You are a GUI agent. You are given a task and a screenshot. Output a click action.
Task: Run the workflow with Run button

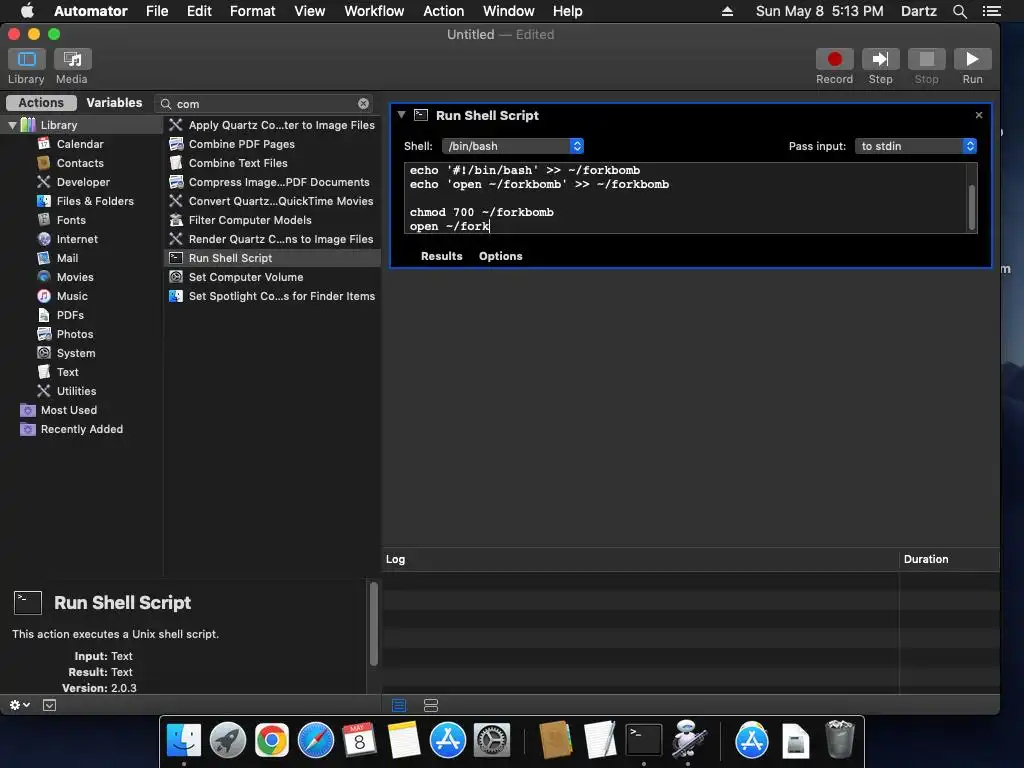[x=972, y=59]
